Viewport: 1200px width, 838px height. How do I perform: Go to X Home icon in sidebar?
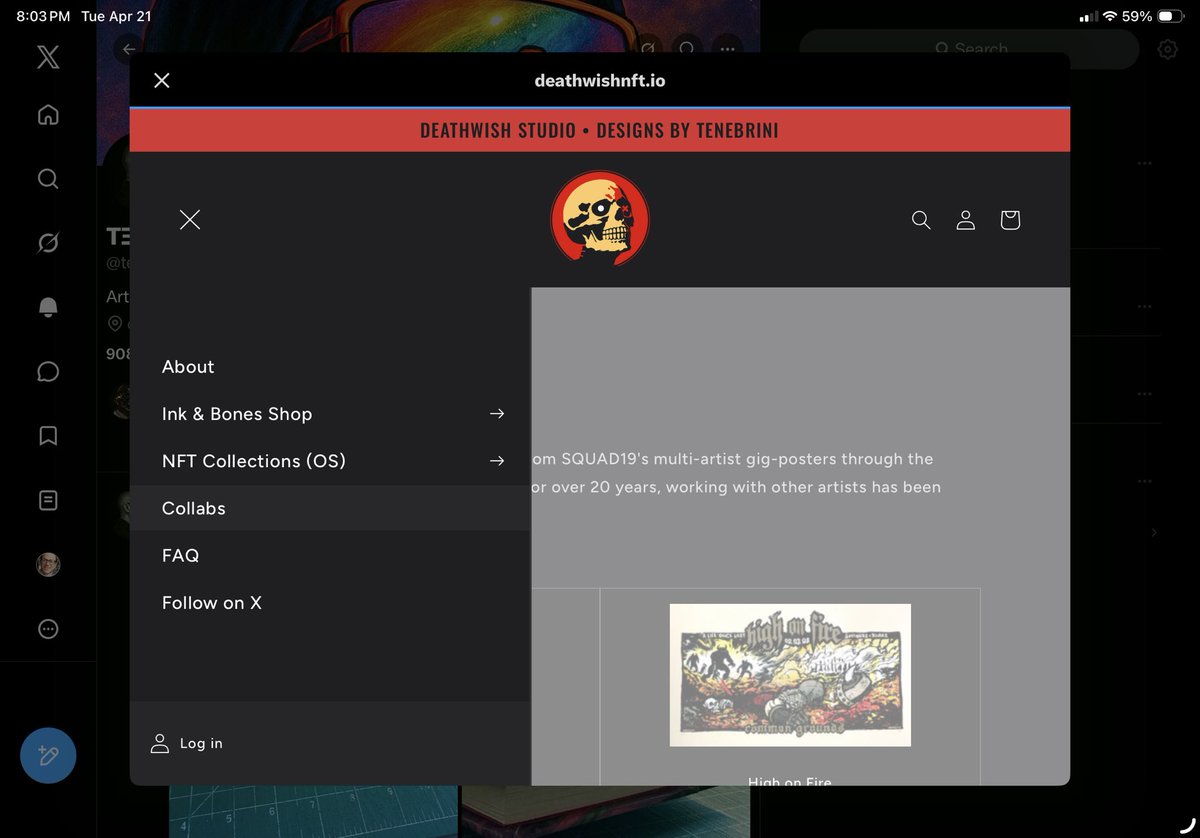[48, 115]
